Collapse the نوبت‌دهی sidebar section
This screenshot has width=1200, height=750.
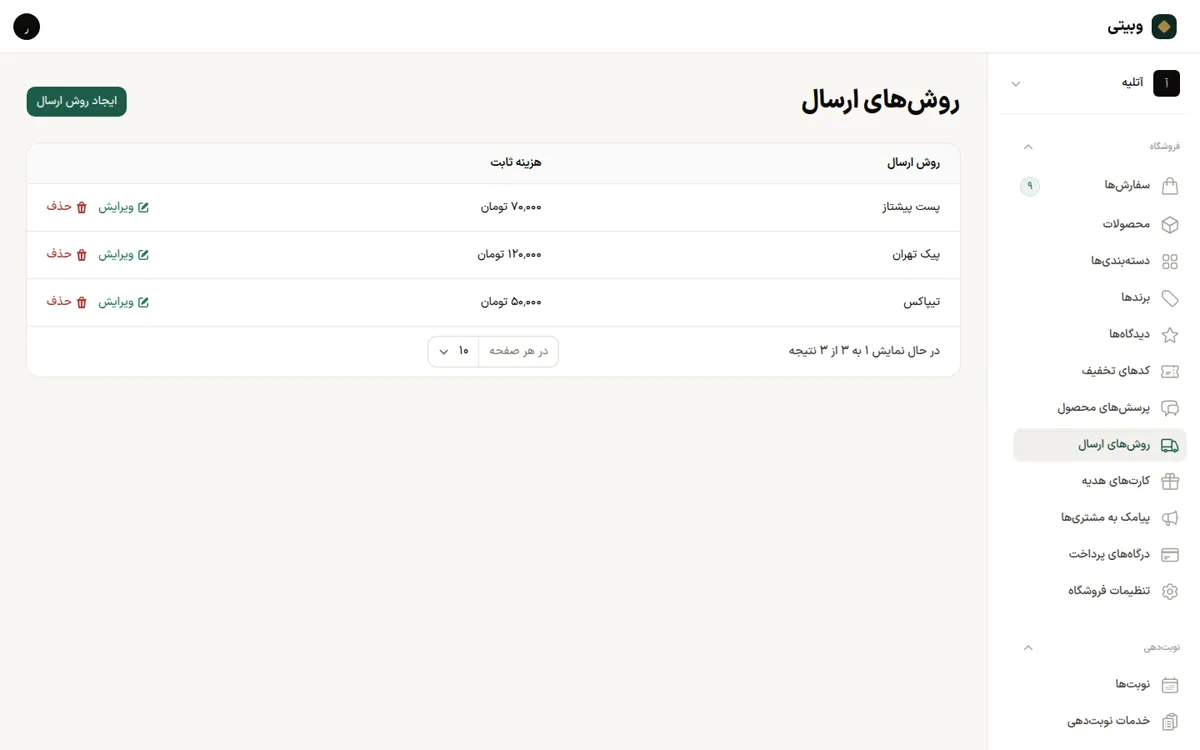pyautogui.click(x=1028, y=648)
